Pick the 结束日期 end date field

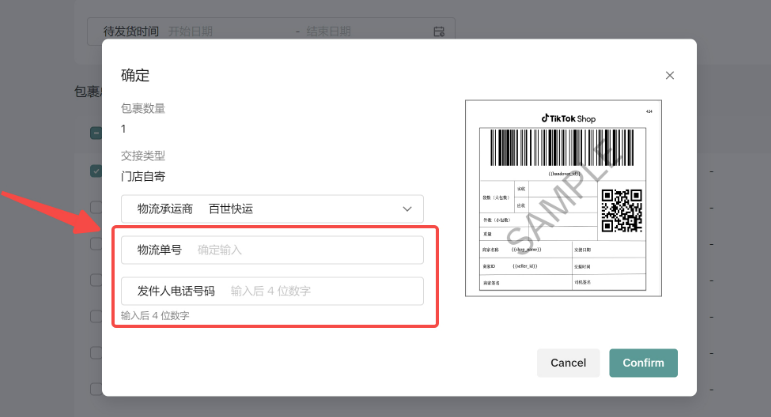pos(336,32)
